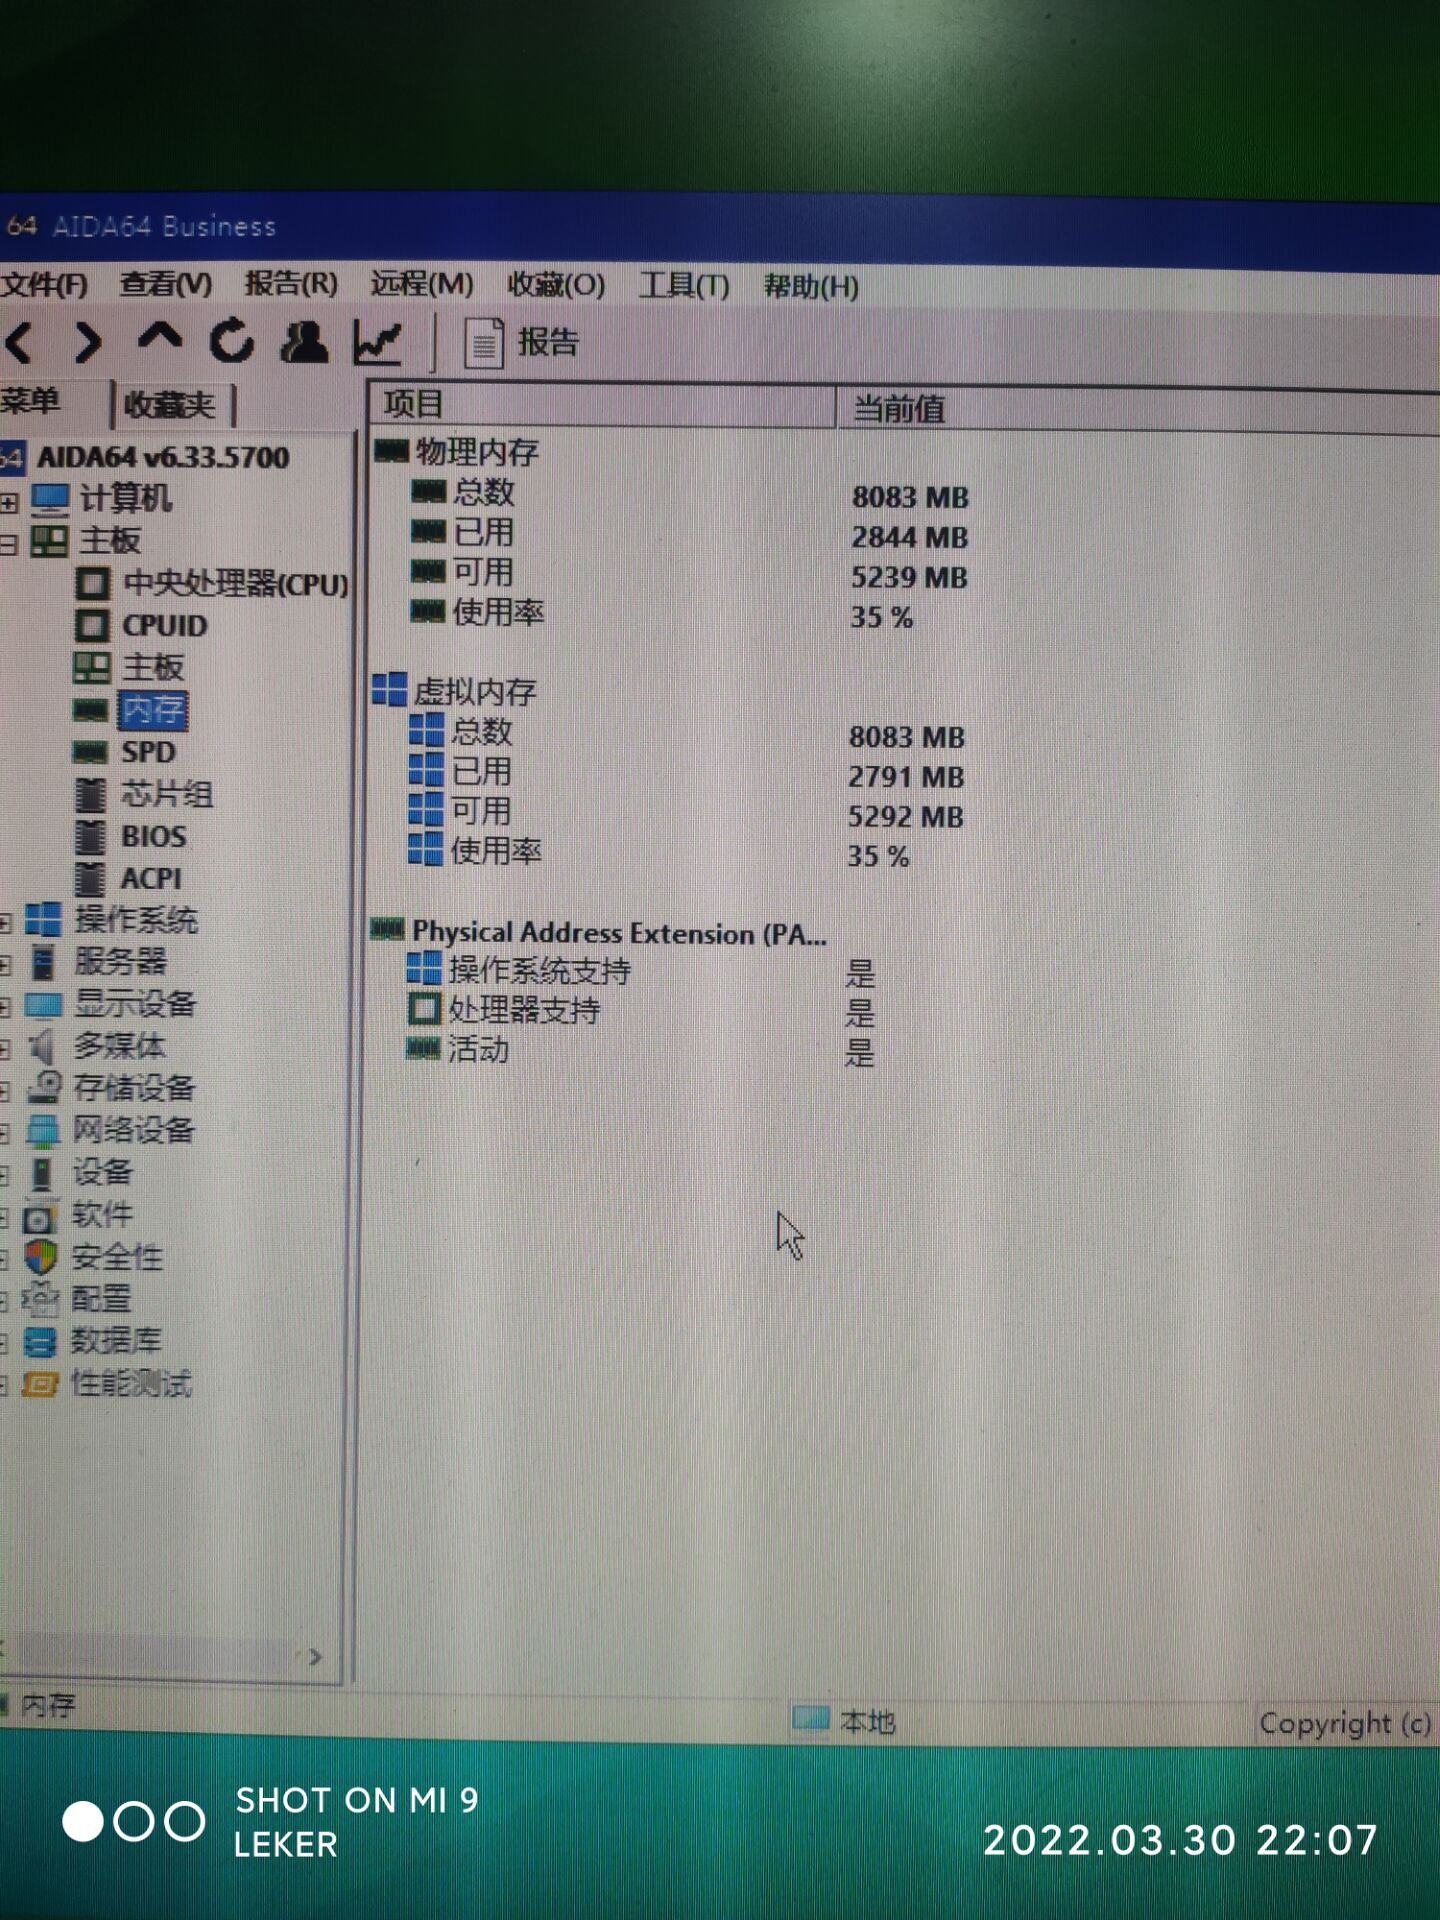Click the 多媒体 speaker icon
Image resolution: width=1440 pixels, height=1920 pixels.
click(41, 1046)
